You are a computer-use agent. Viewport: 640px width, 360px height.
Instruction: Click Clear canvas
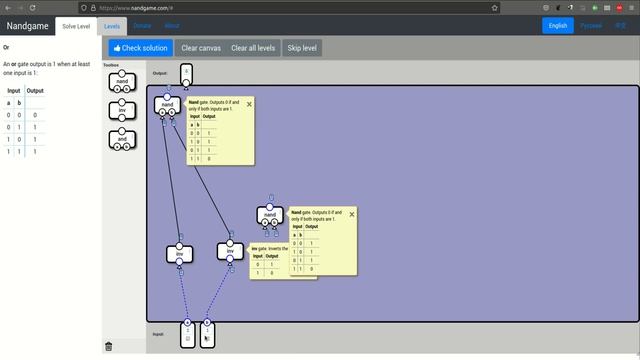(x=201, y=48)
